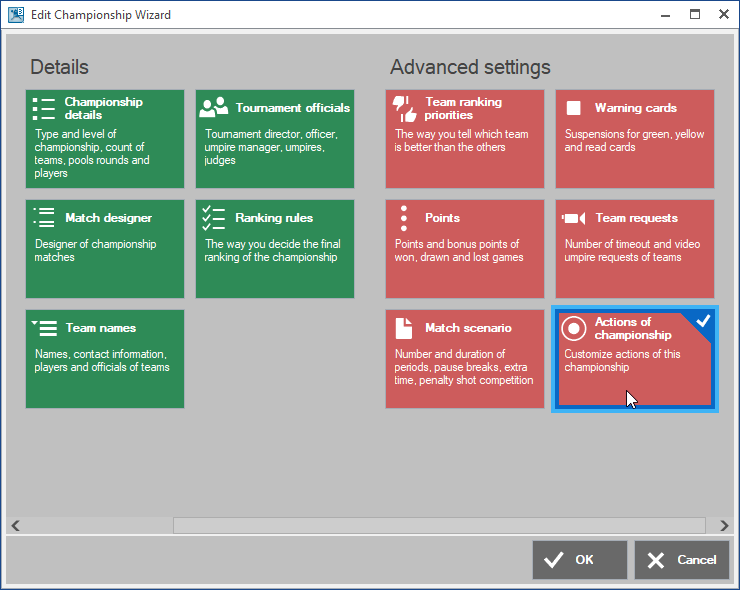
Task: Click the horizontal scrollbar thumb
Action: coord(439,525)
